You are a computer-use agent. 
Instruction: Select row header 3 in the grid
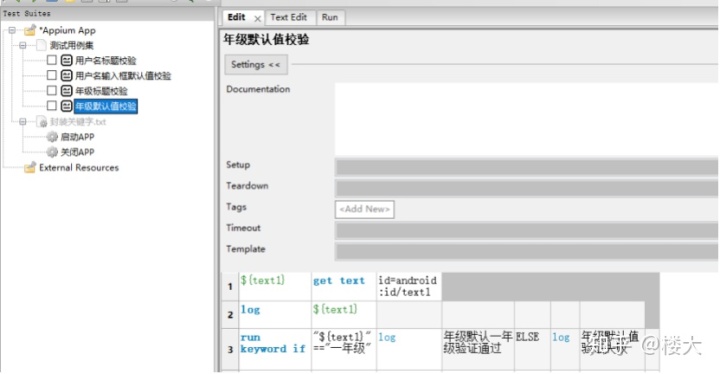[230, 349]
